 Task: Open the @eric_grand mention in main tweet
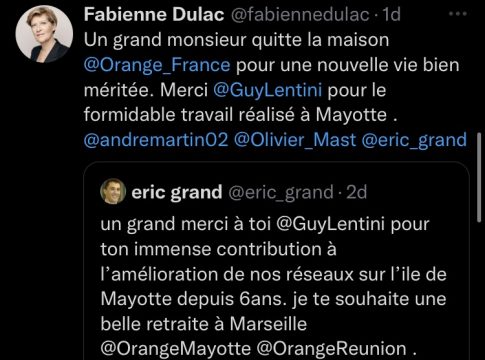[414, 140]
